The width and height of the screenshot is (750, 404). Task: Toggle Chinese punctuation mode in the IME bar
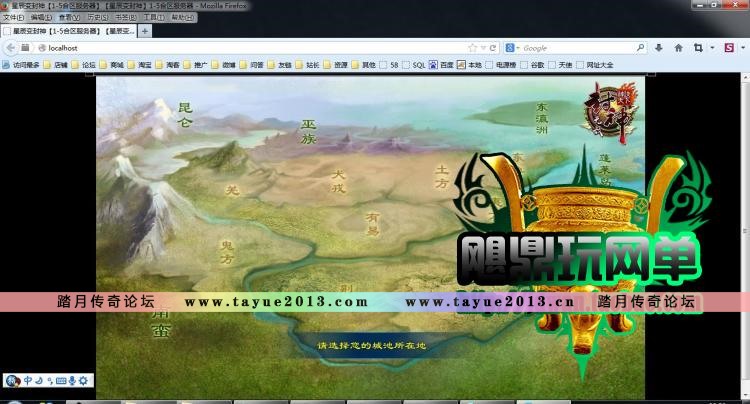(x=50, y=382)
